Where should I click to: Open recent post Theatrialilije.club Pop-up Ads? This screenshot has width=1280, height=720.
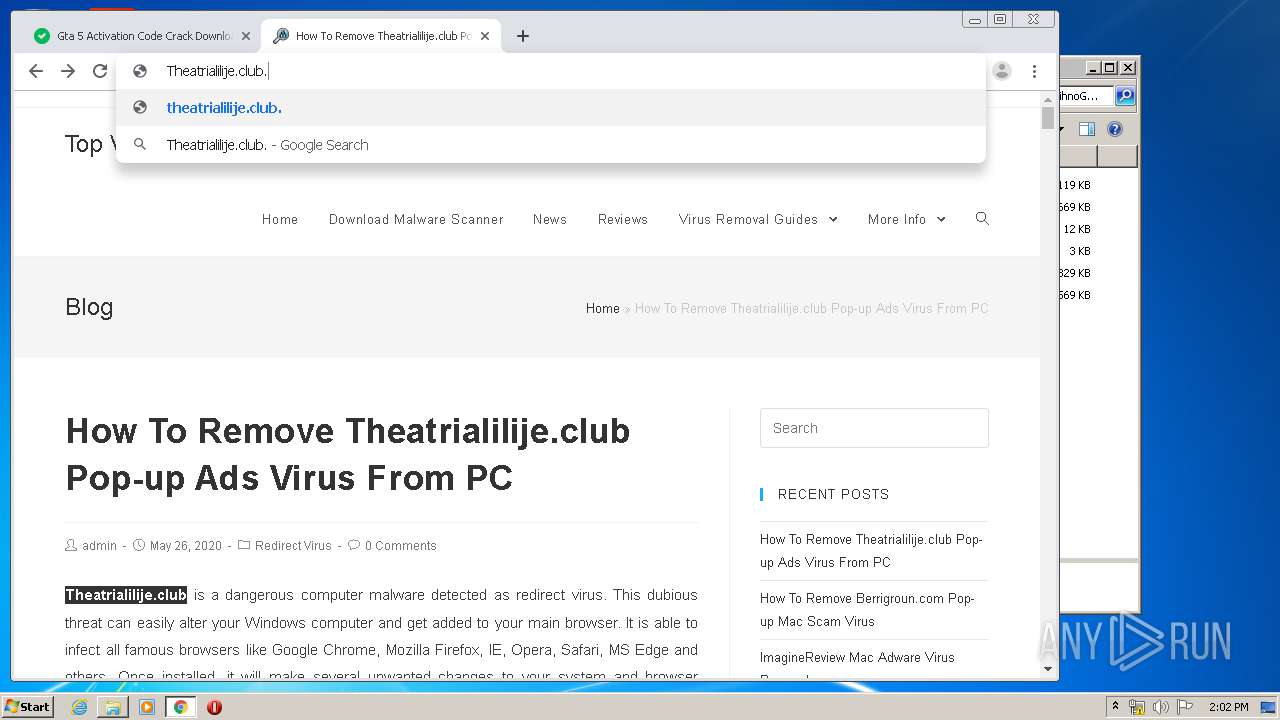pyautogui.click(x=871, y=551)
